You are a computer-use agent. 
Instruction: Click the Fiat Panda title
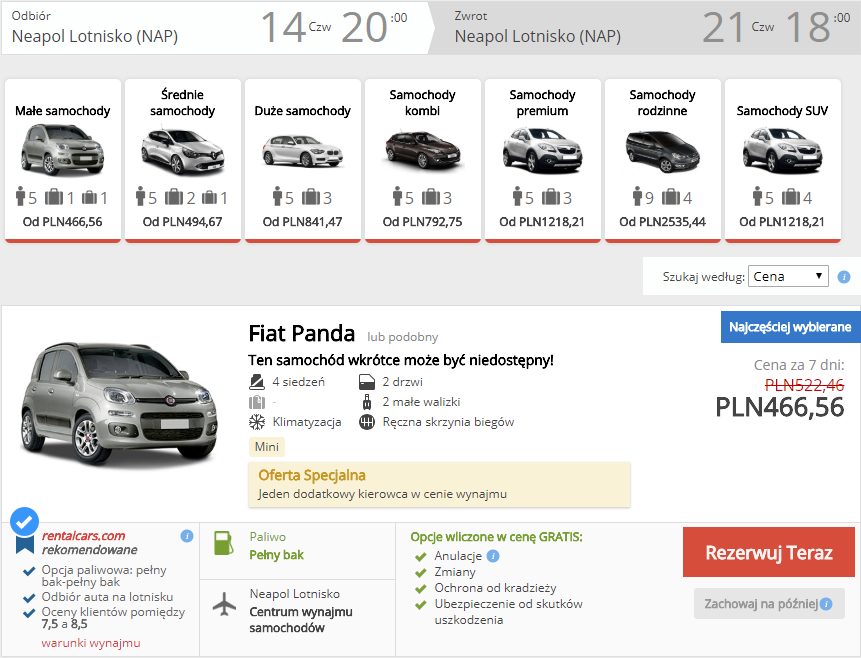(301, 333)
